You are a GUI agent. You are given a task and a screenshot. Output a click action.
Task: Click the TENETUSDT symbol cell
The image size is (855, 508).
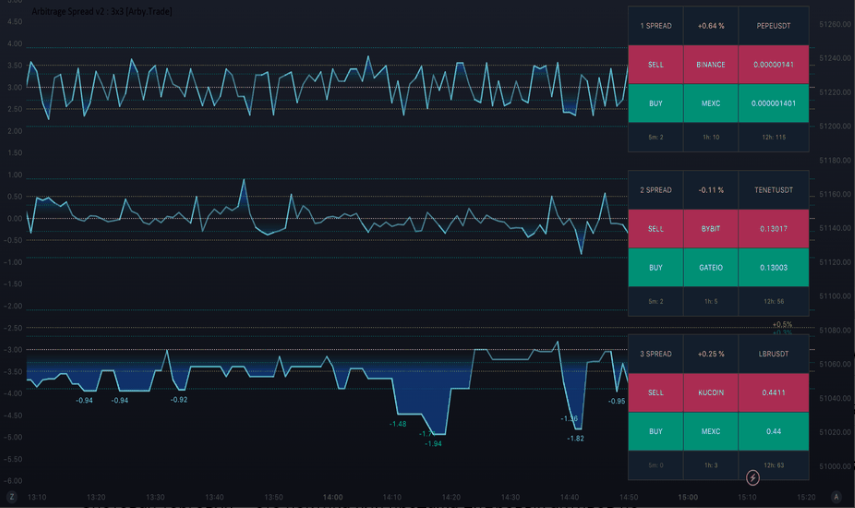(x=774, y=190)
